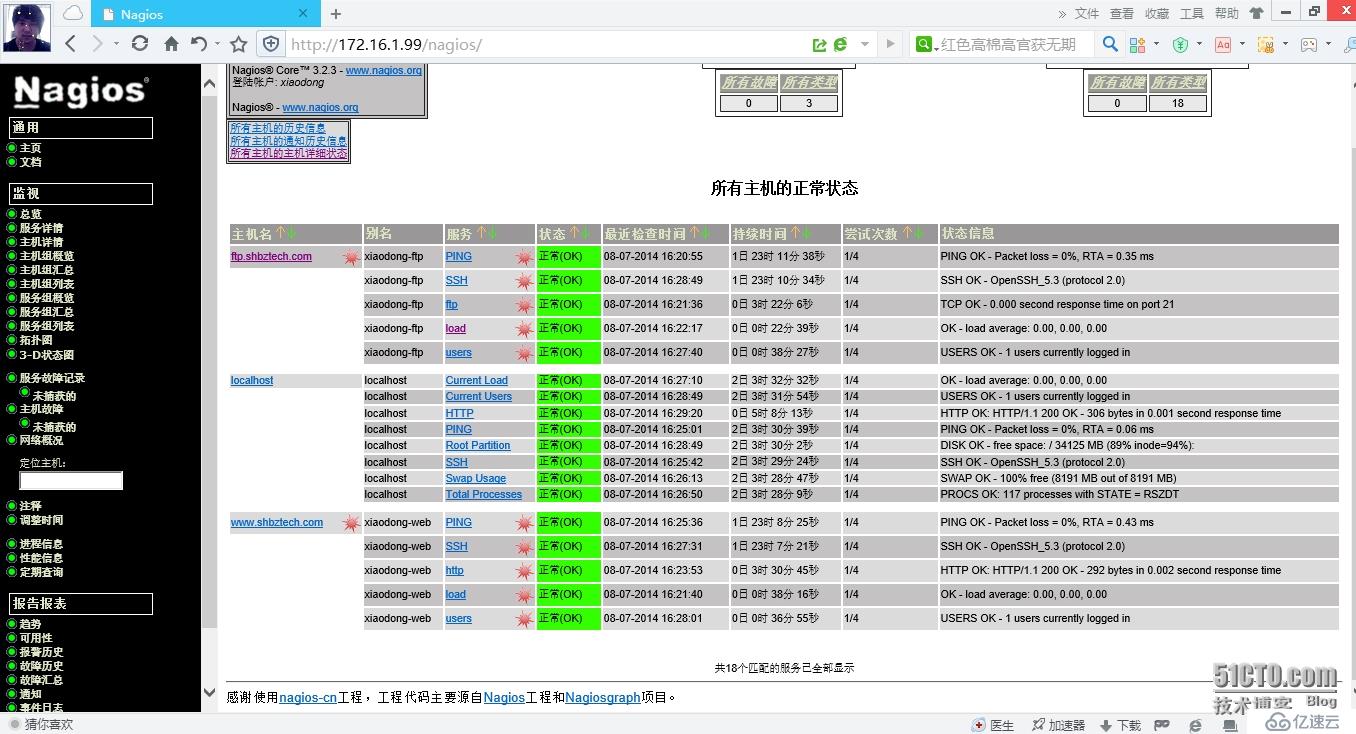Sort last check time ascending arrow

pos(694,233)
